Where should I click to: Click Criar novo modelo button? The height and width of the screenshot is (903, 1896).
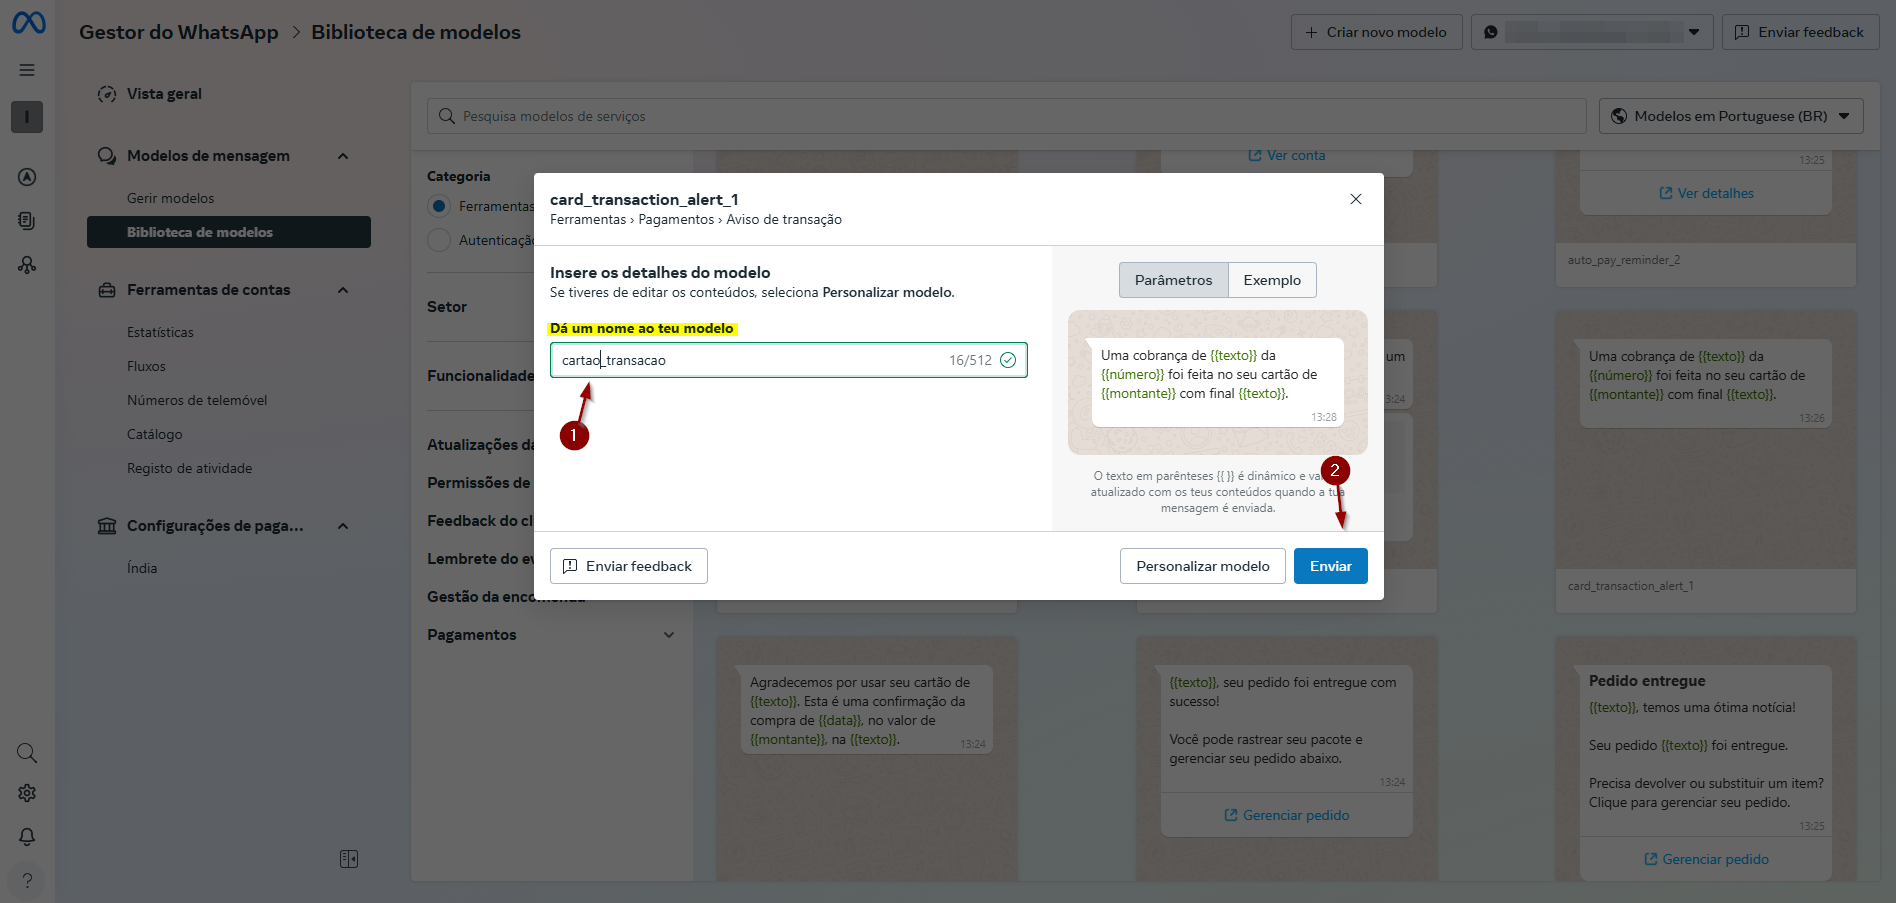tap(1376, 32)
